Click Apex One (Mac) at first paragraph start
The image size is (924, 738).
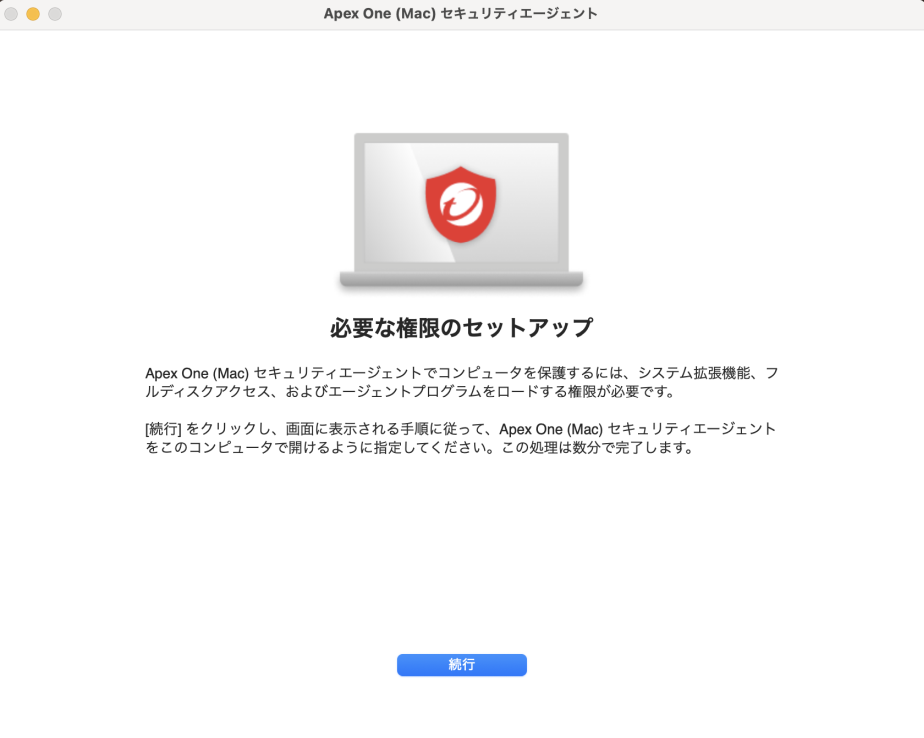(x=197, y=373)
